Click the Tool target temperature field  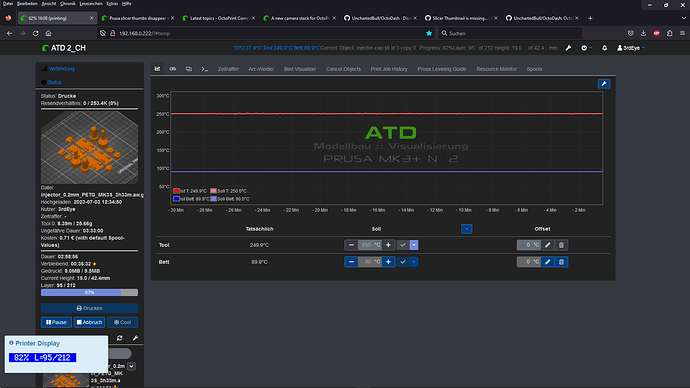pos(370,245)
